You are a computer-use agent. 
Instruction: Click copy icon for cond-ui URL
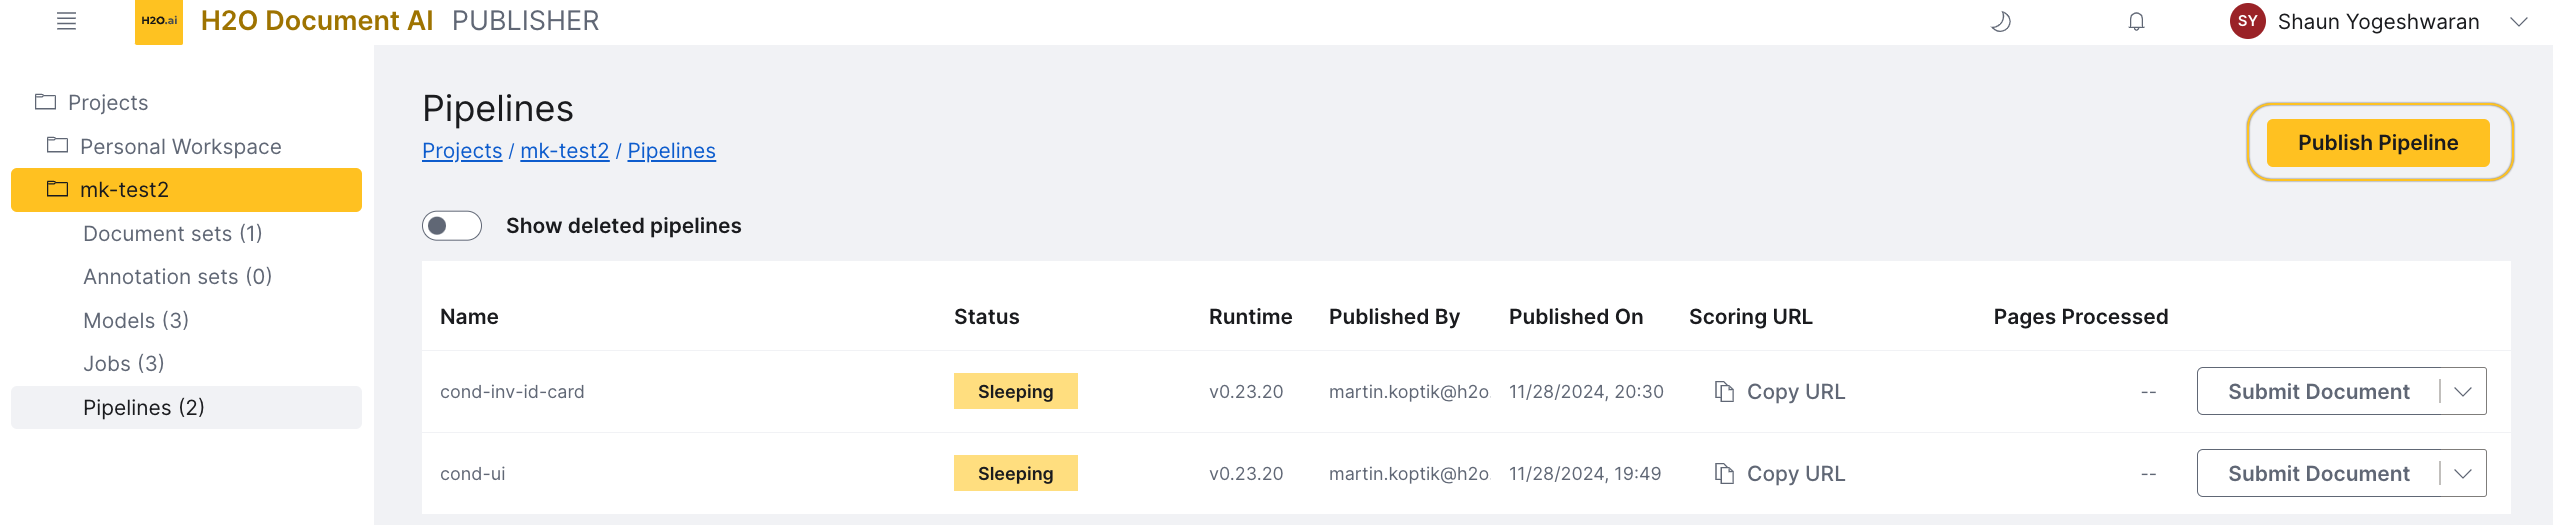point(1724,473)
